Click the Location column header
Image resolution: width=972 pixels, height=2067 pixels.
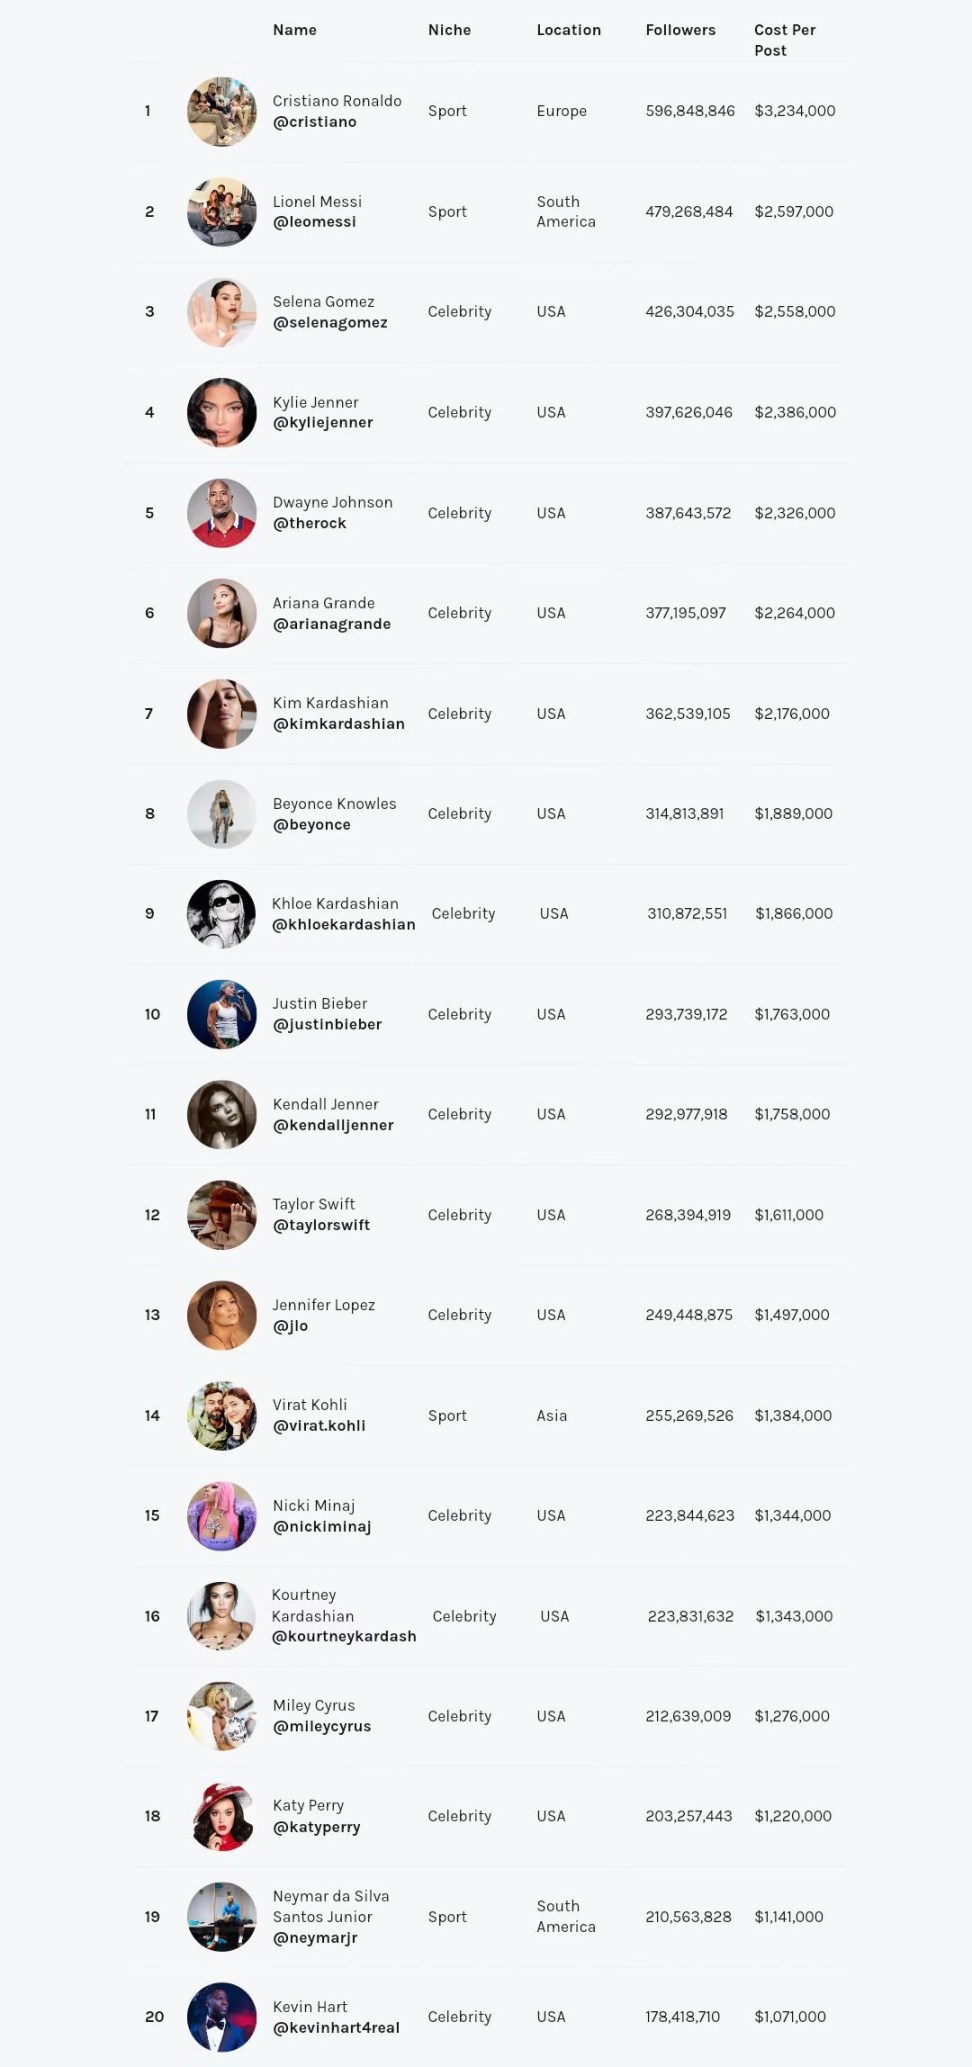[568, 30]
